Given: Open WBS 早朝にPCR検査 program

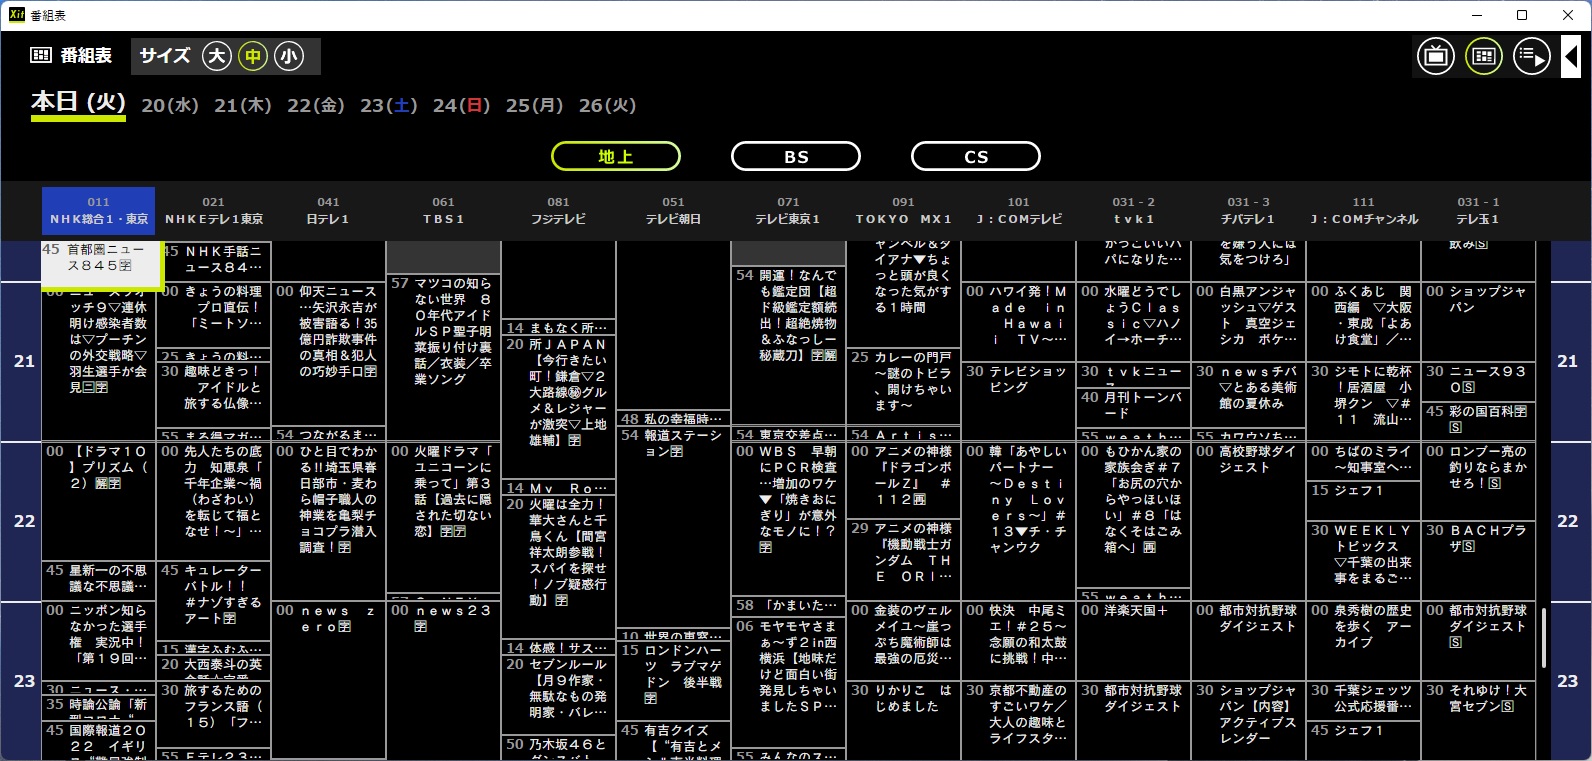Looking at the screenshot, I should click(789, 519).
